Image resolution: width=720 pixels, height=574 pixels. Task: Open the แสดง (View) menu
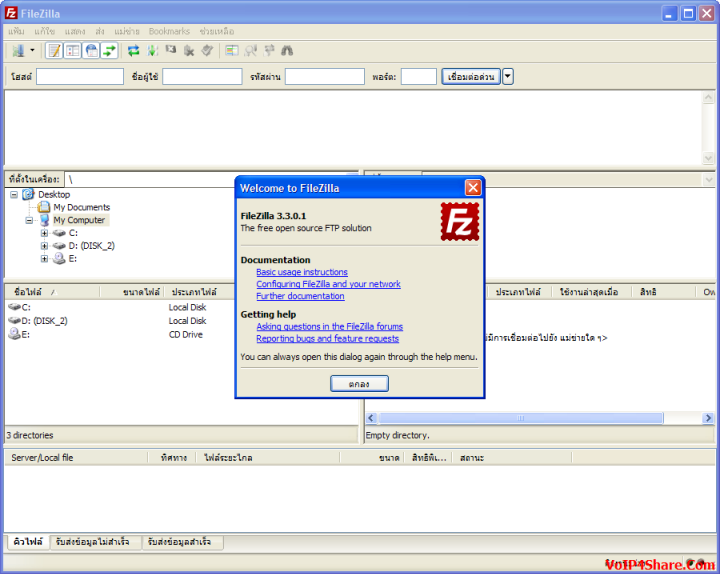click(x=75, y=31)
